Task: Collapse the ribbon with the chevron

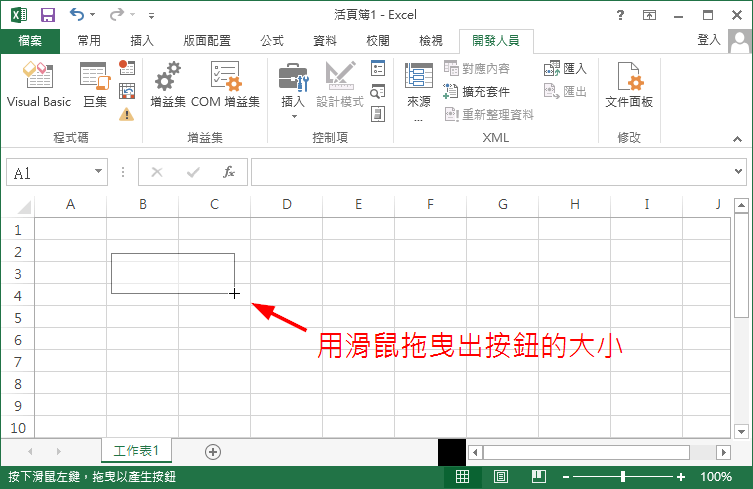Action: point(737,139)
